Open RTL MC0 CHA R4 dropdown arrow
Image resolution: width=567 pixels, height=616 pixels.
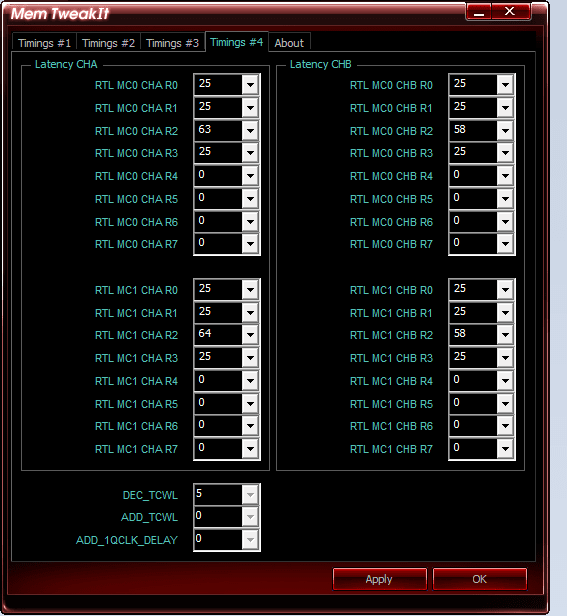(x=250, y=176)
